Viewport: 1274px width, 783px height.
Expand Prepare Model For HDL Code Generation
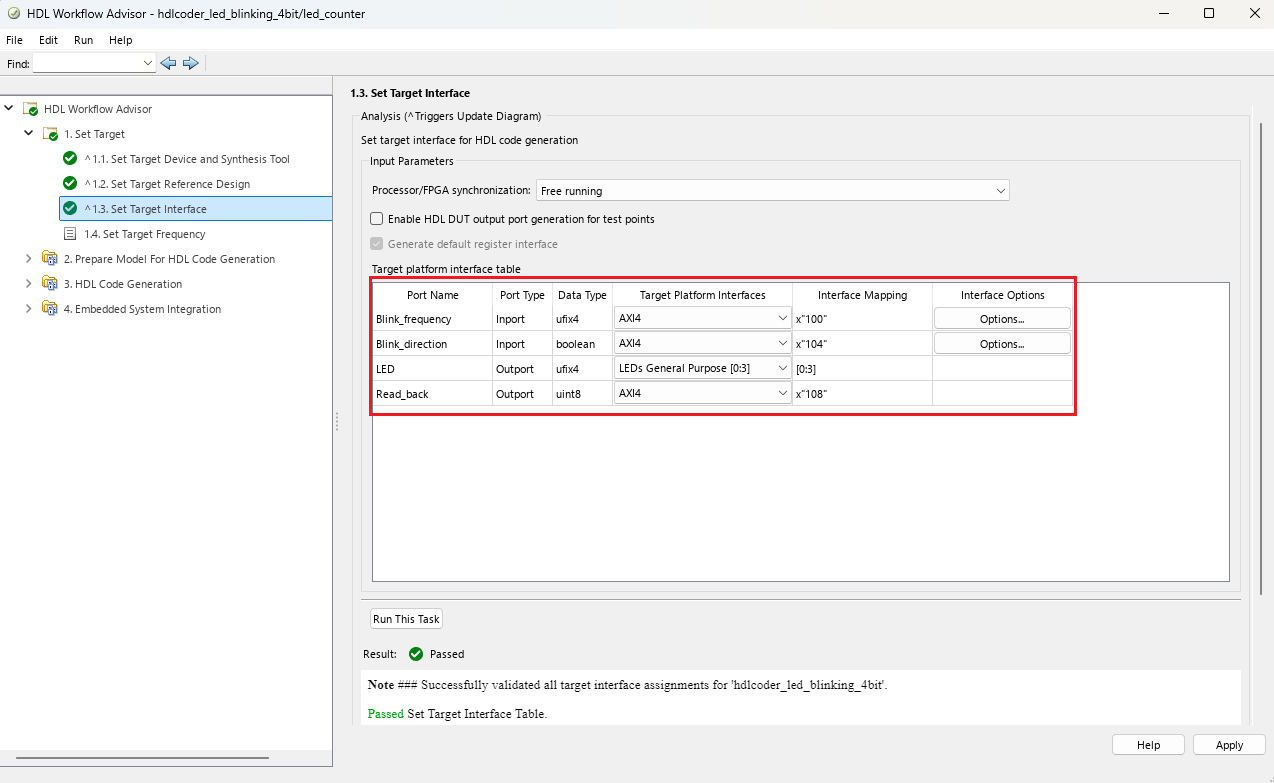pos(28,258)
